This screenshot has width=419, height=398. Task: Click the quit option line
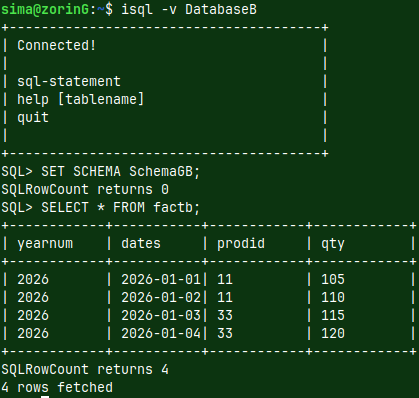[x=33, y=117]
